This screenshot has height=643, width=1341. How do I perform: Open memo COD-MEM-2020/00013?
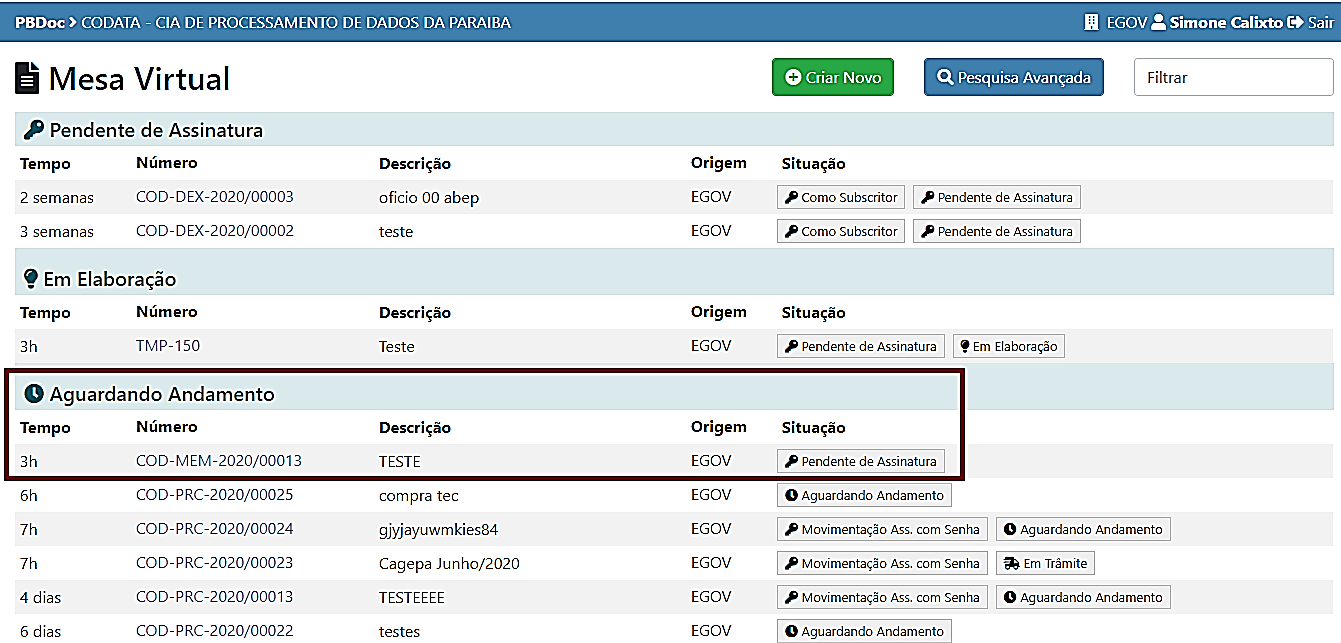tap(219, 461)
